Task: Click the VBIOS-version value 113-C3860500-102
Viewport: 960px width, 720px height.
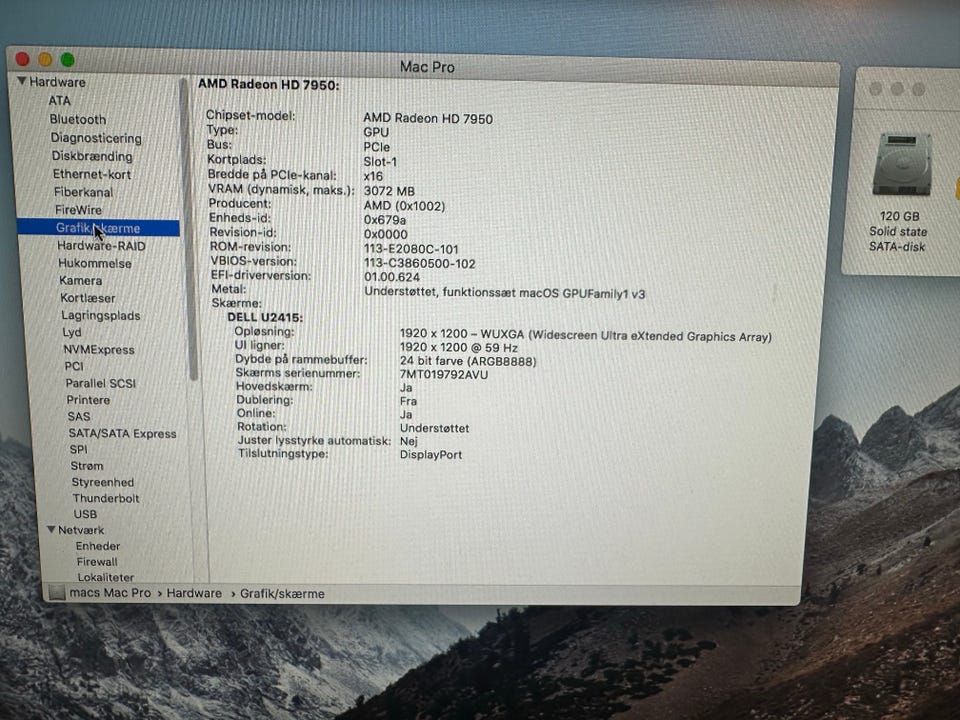Action: click(x=419, y=264)
